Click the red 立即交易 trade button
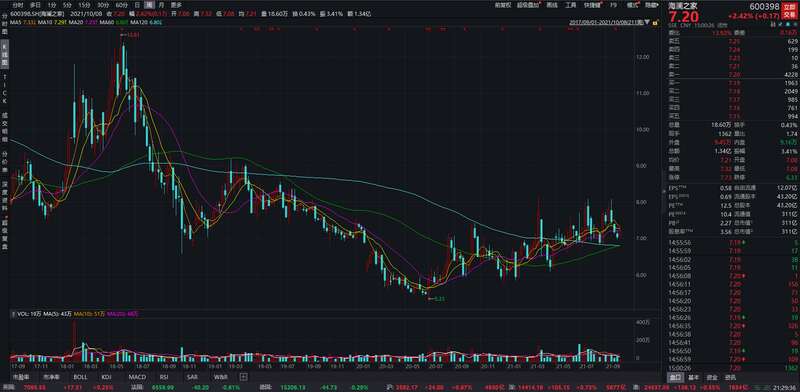Screen dimensions: 800x392 point(789,11)
